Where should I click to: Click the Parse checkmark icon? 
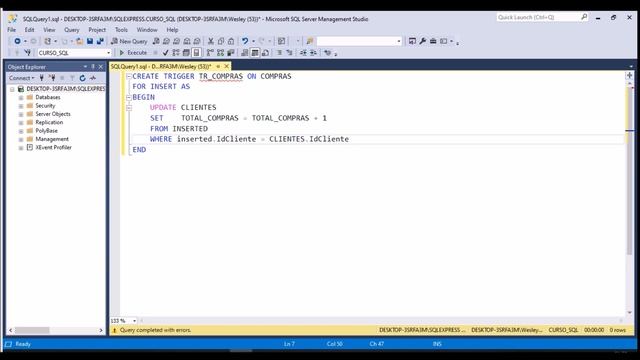click(x=165, y=53)
